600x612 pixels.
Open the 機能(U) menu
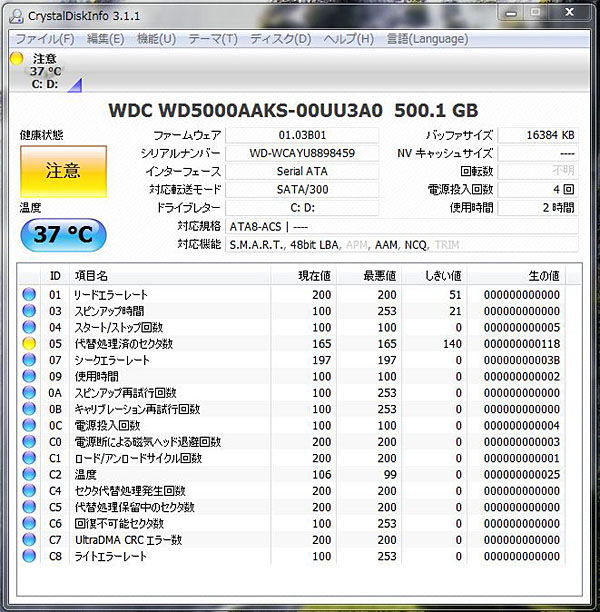(x=156, y=39)
